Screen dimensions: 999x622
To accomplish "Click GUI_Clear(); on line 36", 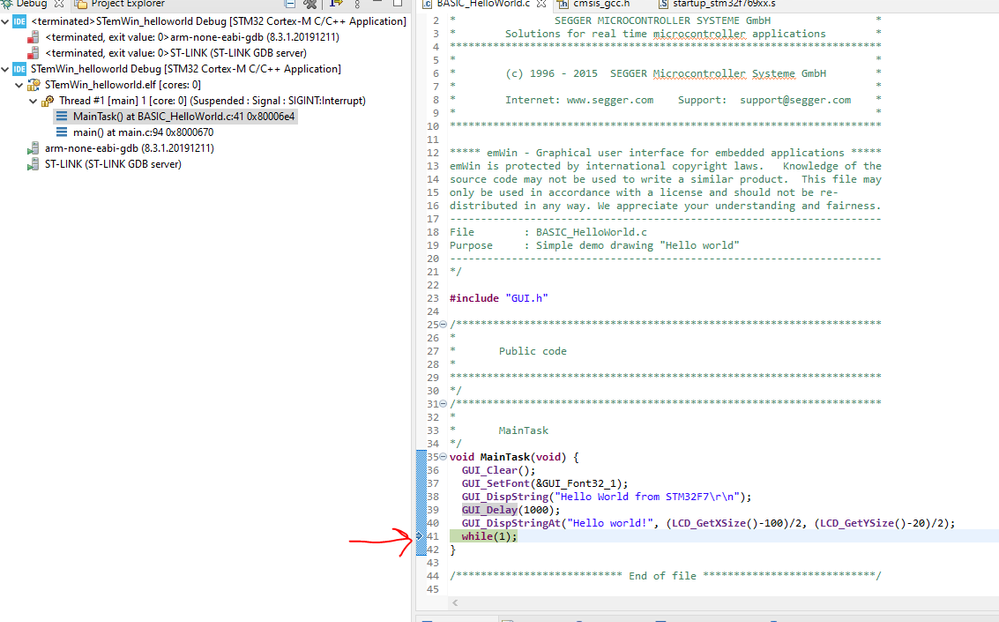I will (x=499, y=470).
